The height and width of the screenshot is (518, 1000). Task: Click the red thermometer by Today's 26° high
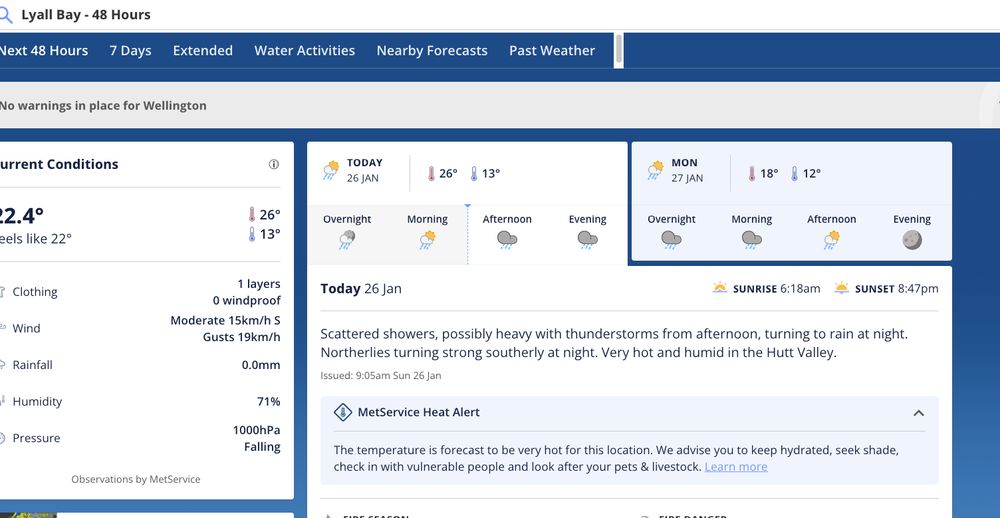coord(431,174)
